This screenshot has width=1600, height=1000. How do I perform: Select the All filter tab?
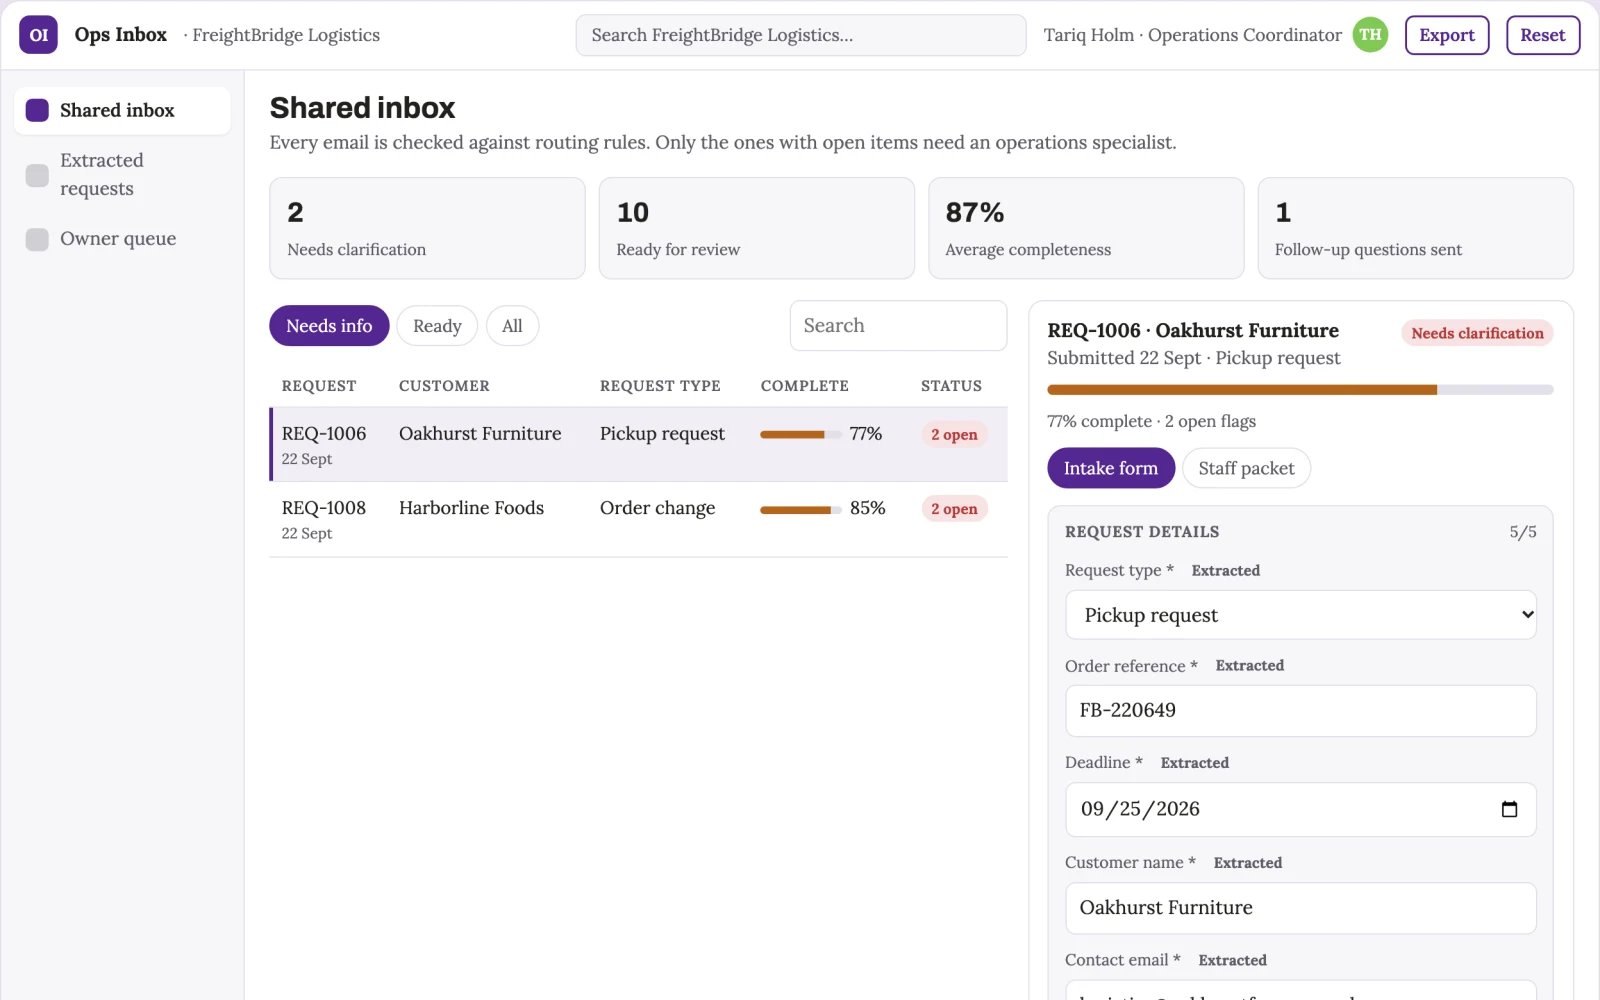tap(512, 326)
